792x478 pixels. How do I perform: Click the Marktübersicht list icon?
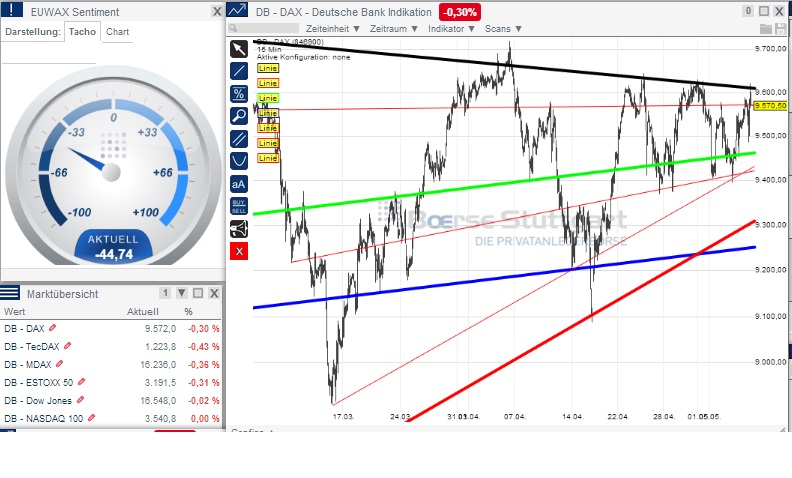10,293
